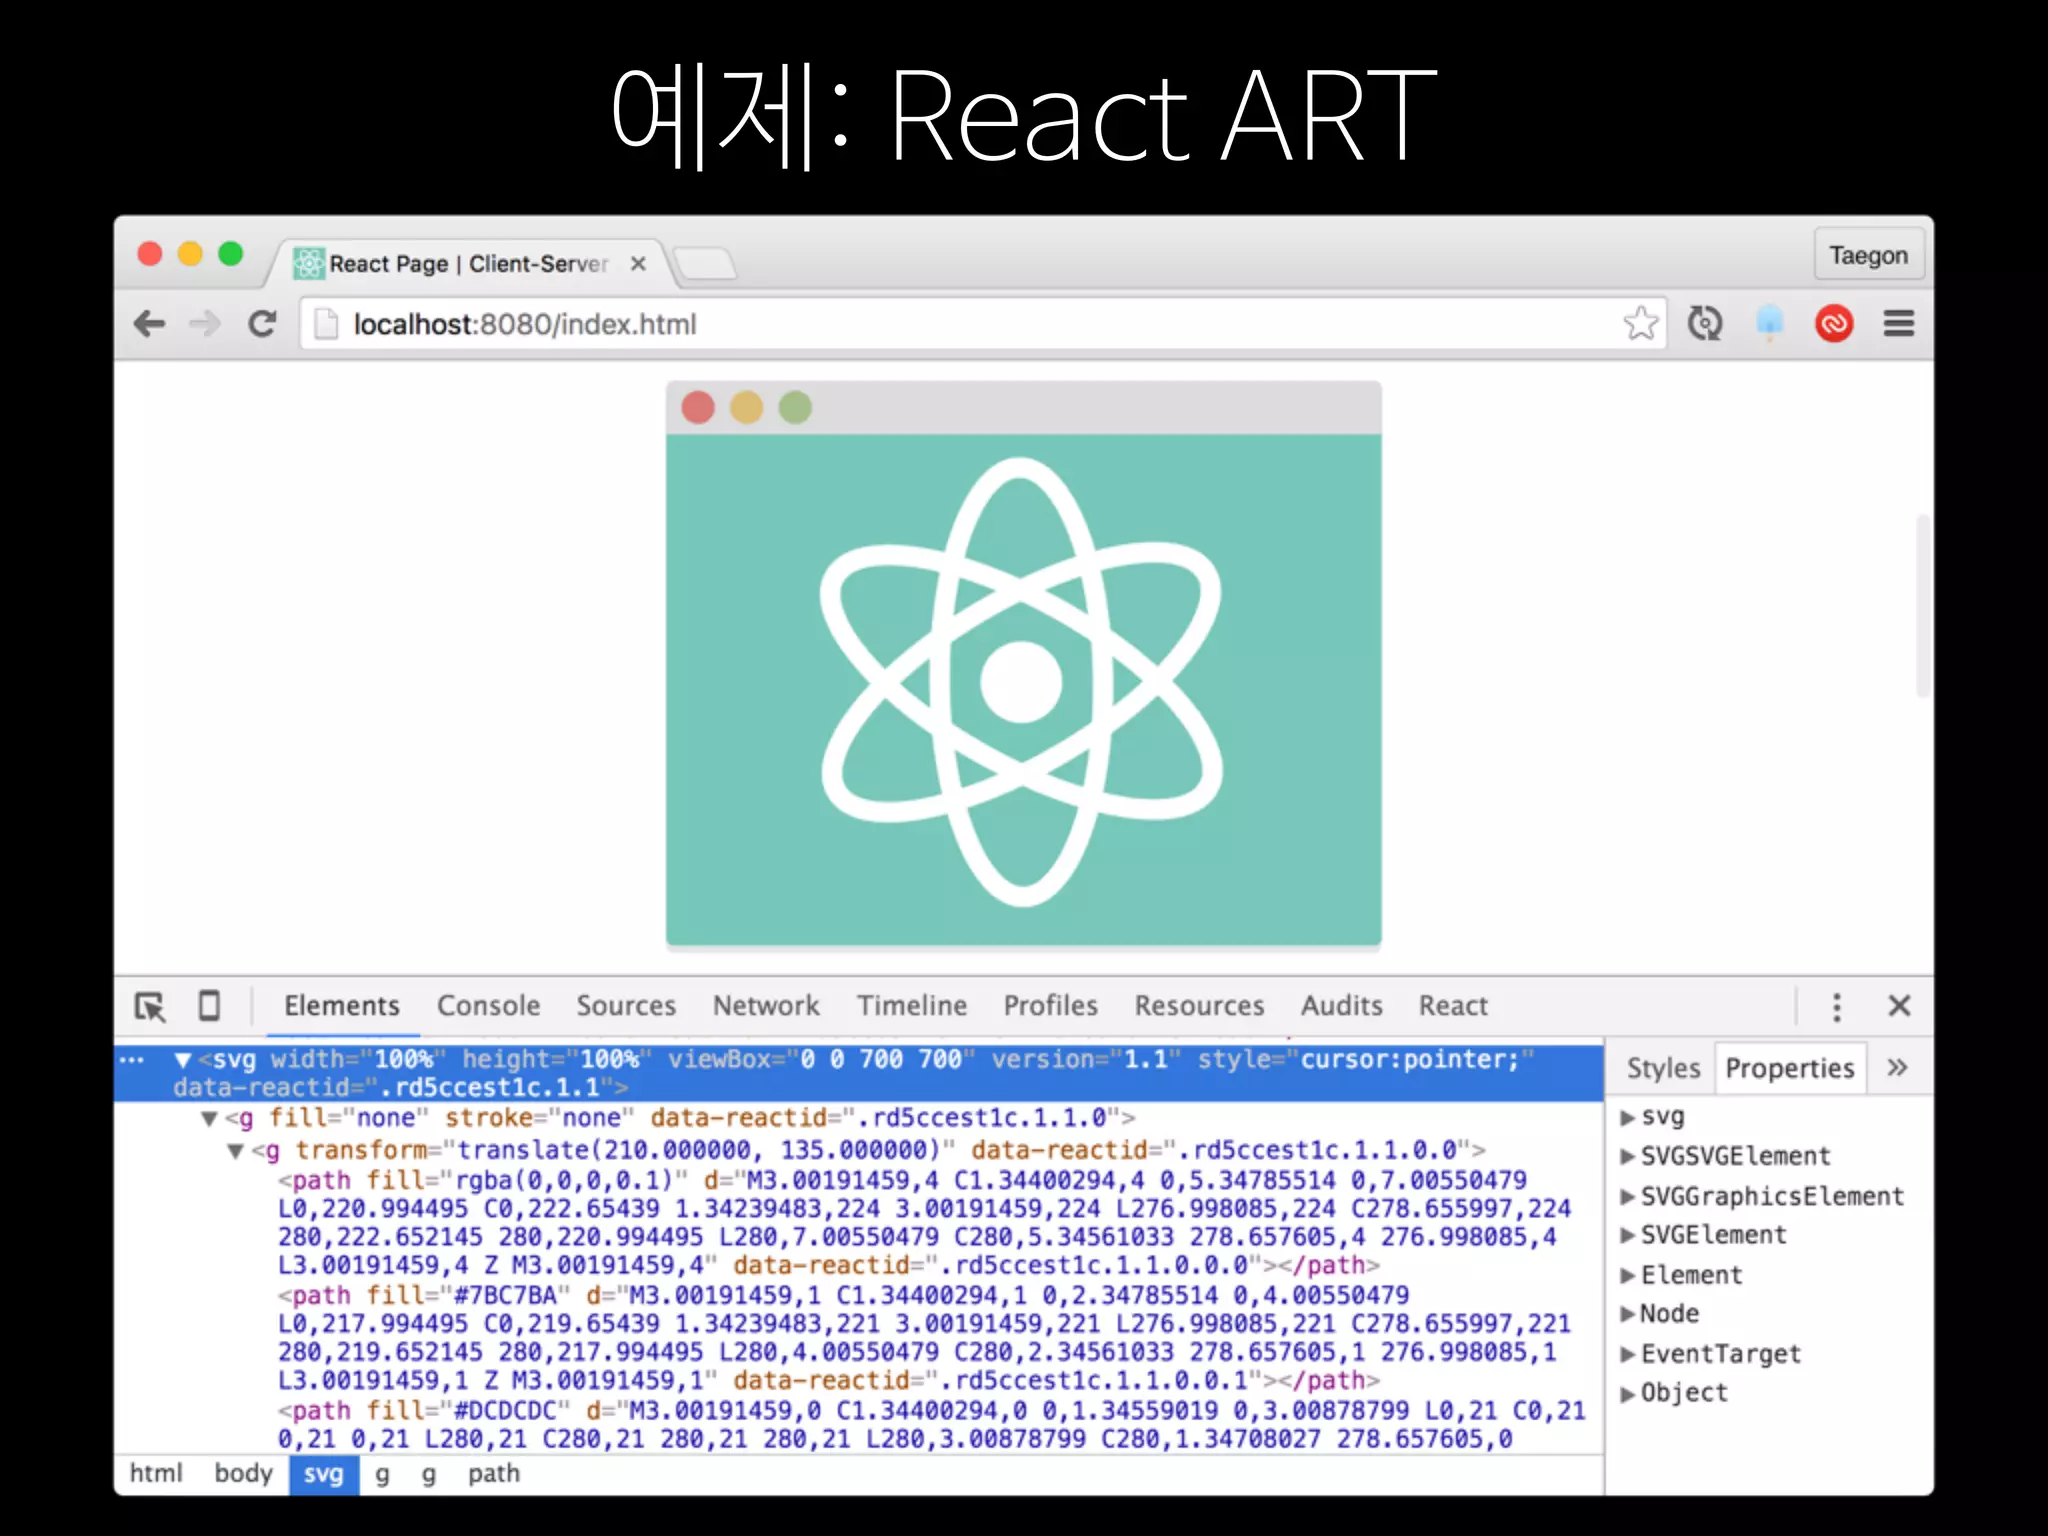Click the blue popsicle extension icon
The width and height of the screenshot is (2048, 1536).
[1769, 324]
